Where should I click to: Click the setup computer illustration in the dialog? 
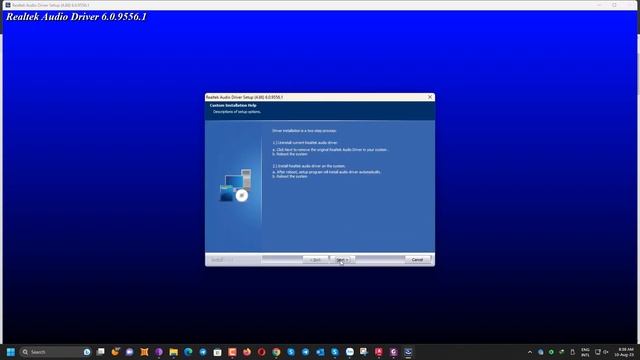[x=236, y=186]
